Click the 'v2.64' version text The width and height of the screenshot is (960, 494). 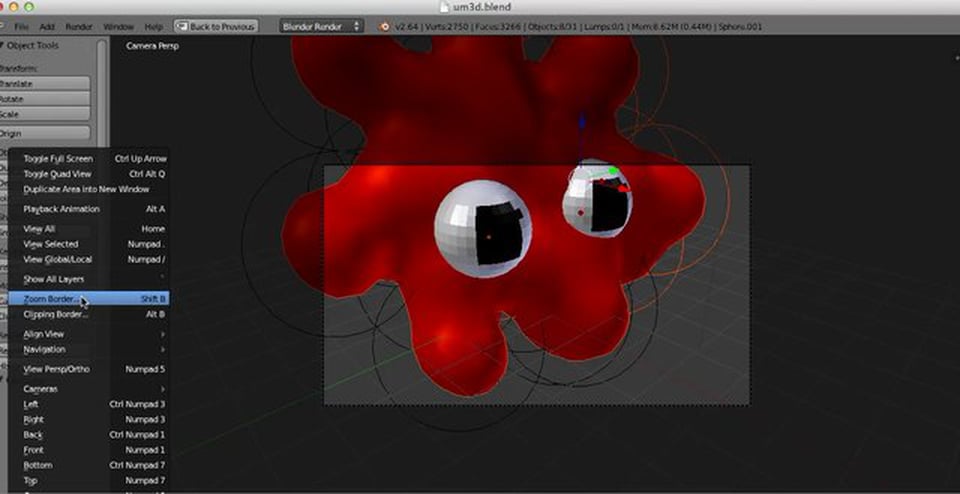click(x=409, y=27)
